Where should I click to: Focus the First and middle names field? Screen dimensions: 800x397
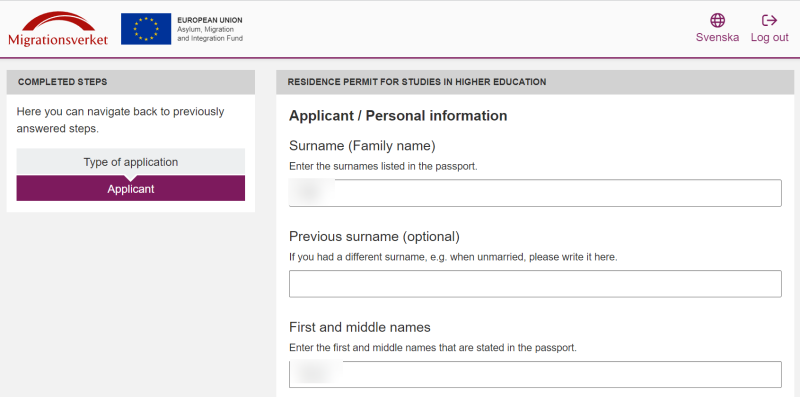click(x=535, y=375)
